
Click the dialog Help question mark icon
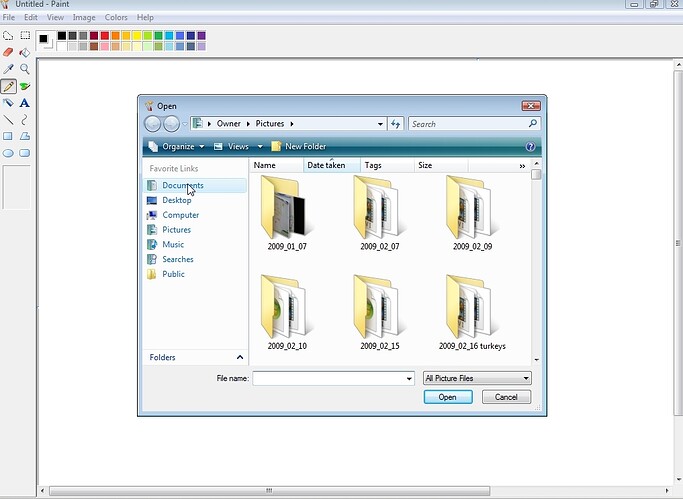pyautogui.click(x=530, y=147)
